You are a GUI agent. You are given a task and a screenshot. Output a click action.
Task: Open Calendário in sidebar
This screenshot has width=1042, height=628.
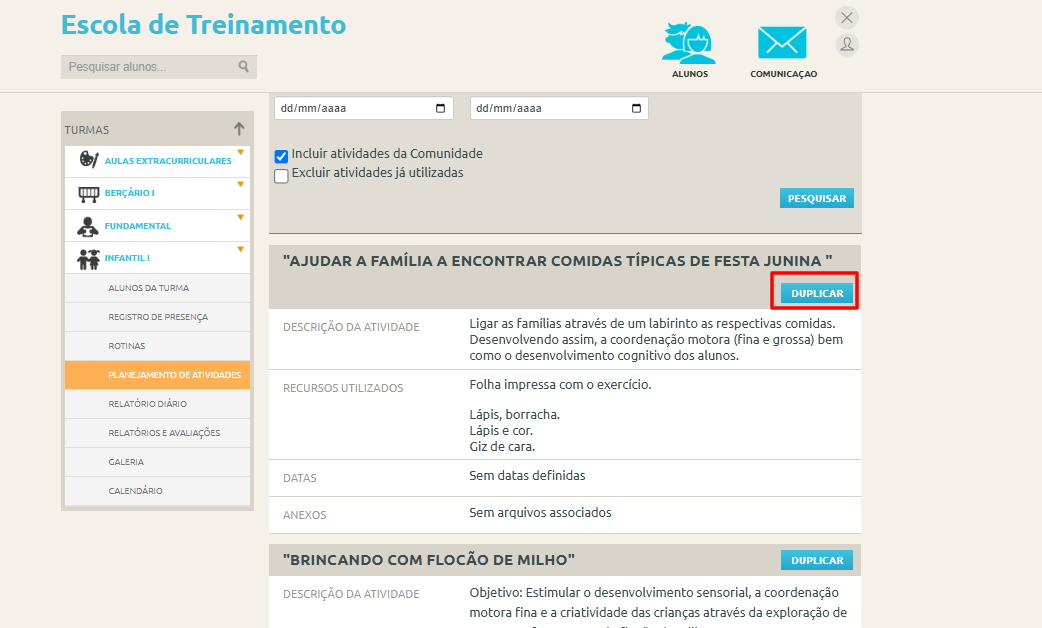pyautogui.click(x=157, y=490)
